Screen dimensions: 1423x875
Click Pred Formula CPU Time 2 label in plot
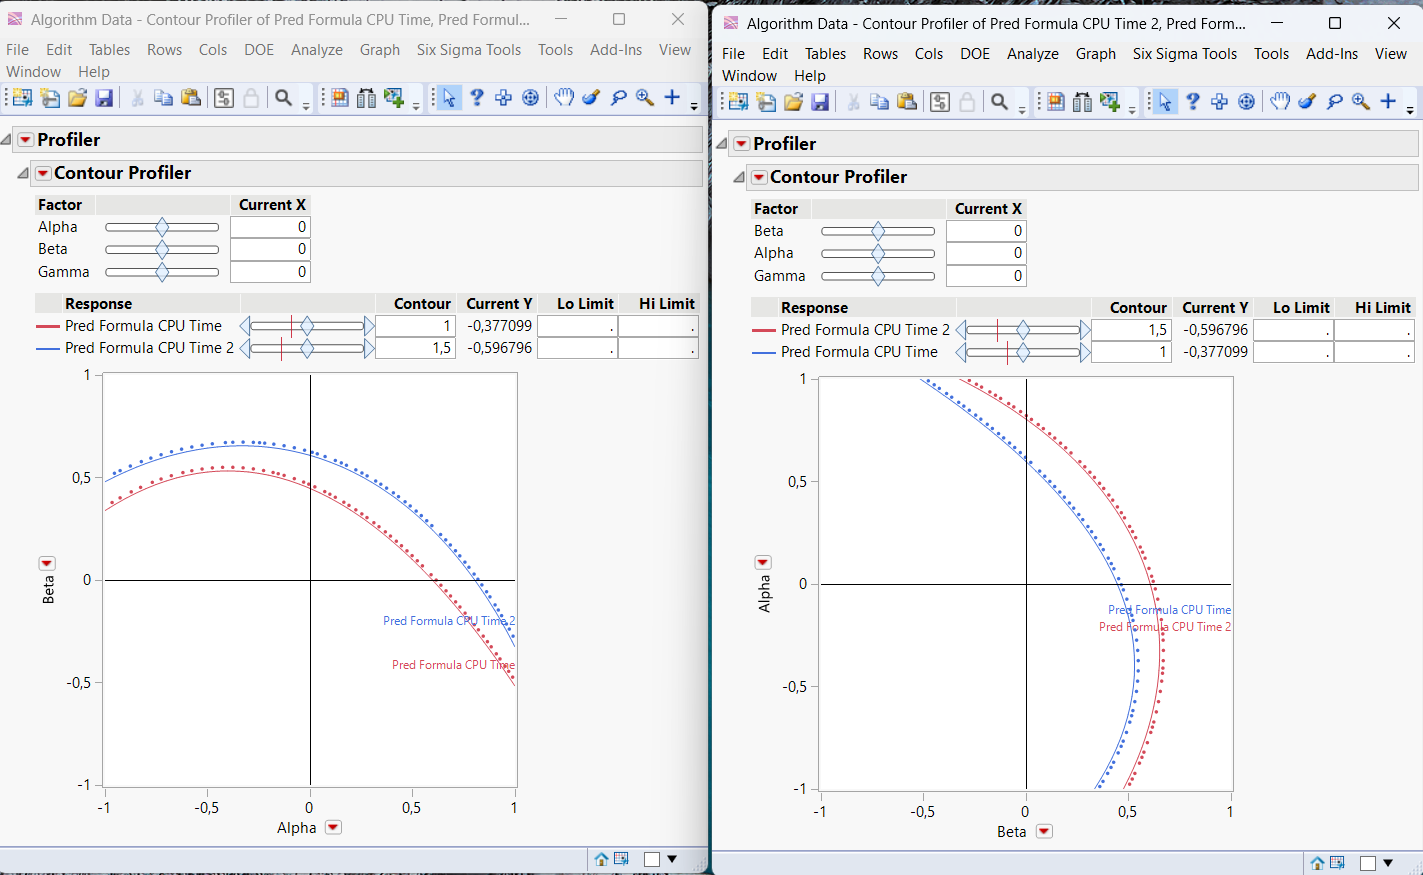450,620
